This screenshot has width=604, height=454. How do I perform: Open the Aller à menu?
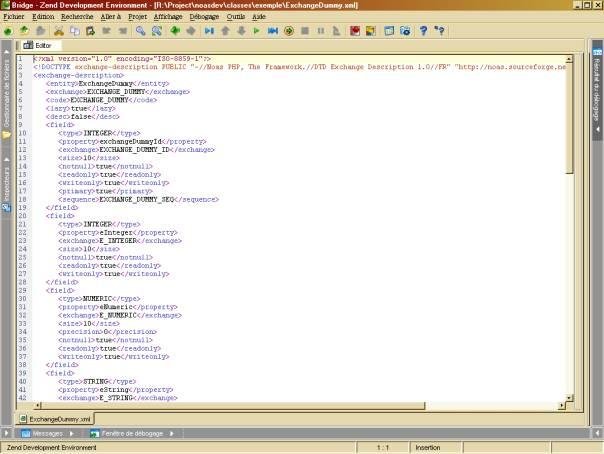coord(111,17)
